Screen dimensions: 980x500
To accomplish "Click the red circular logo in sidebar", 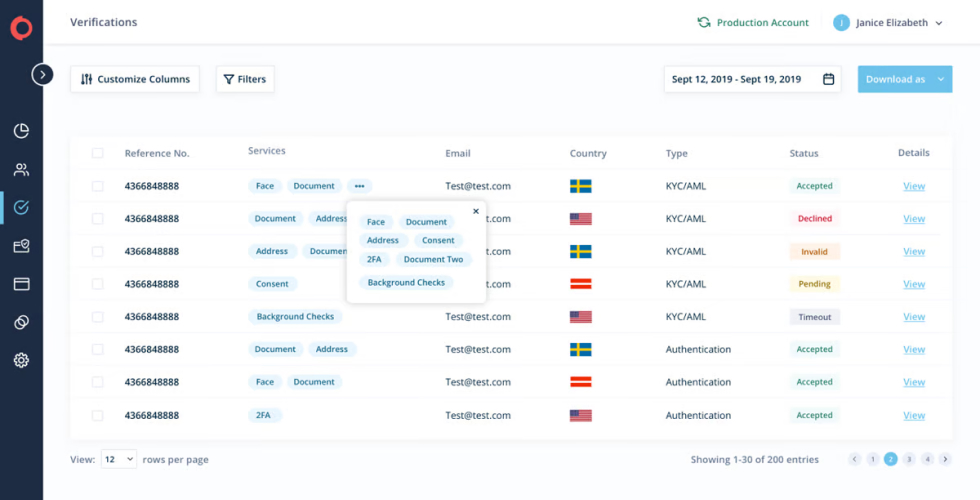I will (21, 28).
